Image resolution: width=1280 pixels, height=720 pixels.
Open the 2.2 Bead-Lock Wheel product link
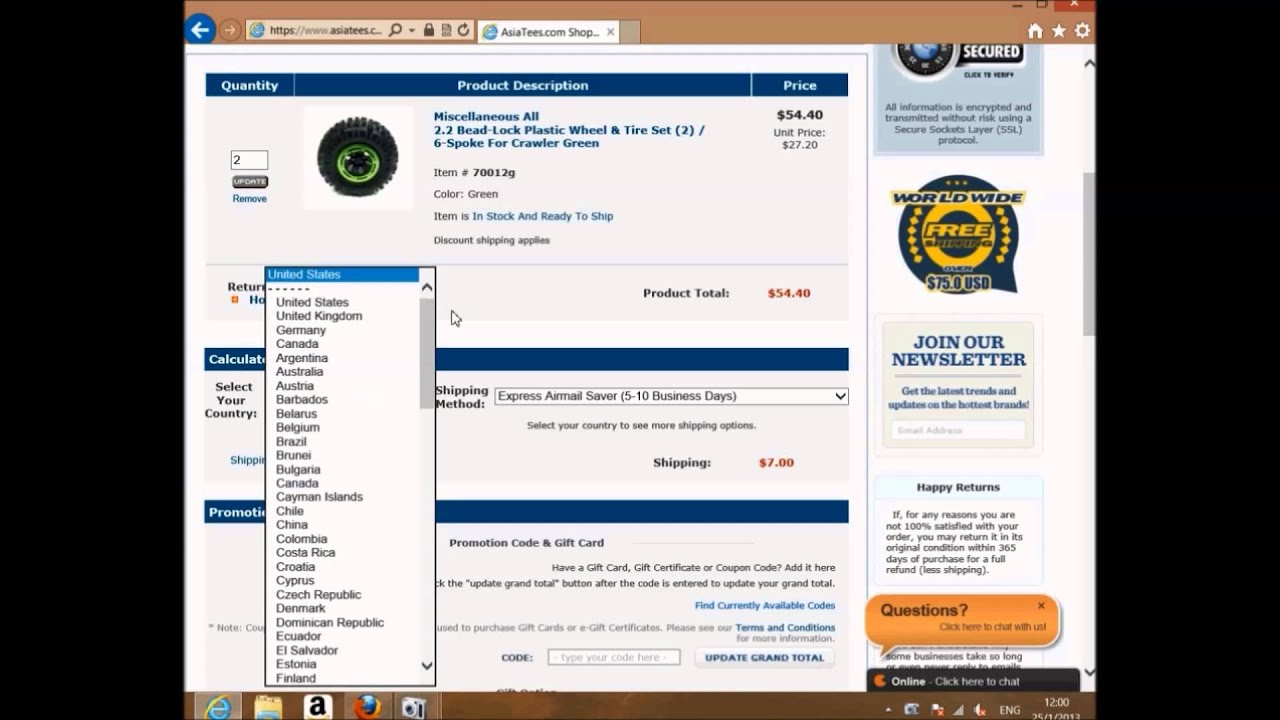[x=569, y=136]
